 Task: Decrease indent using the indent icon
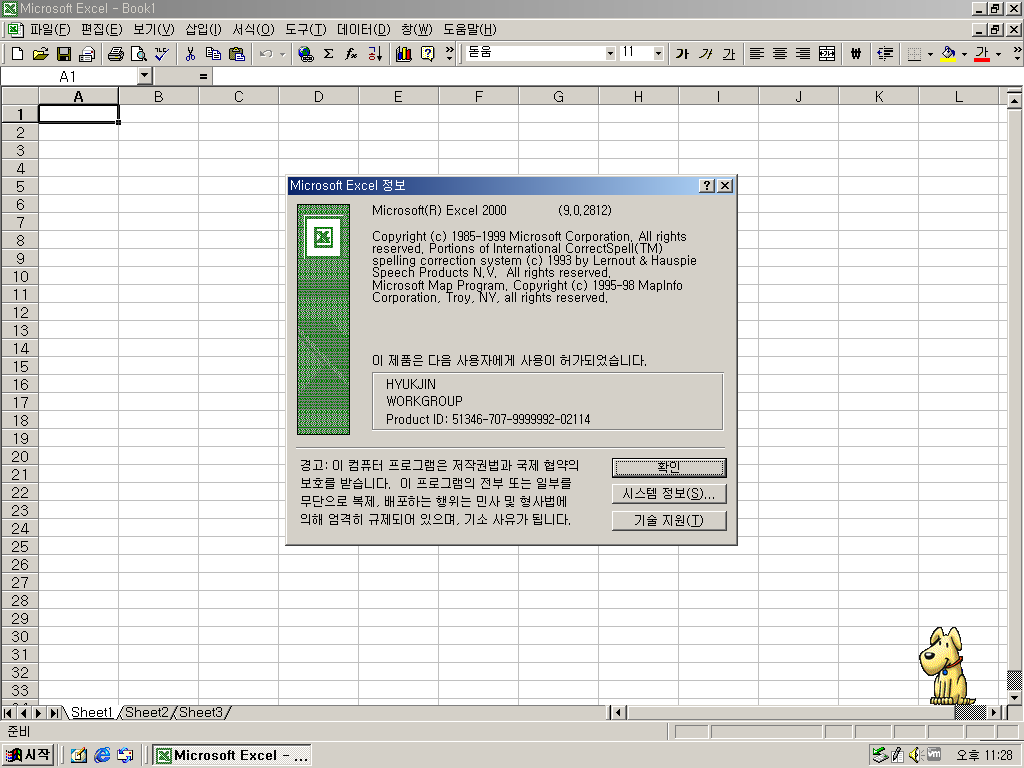(x=885, y=54)
